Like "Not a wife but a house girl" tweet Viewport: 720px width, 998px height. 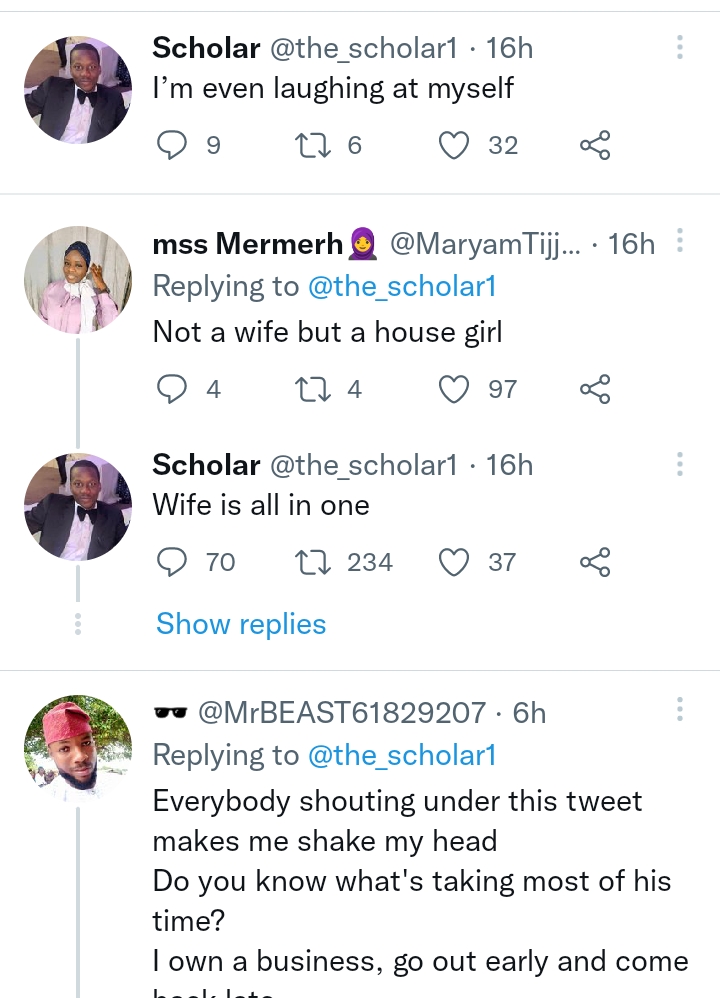[455, 388]
